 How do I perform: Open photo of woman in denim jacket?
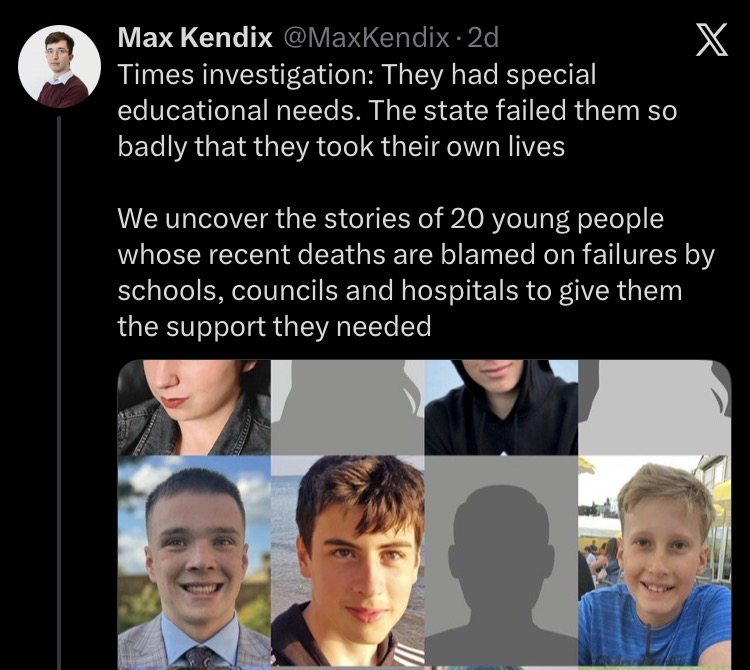(x=194, y=407)
